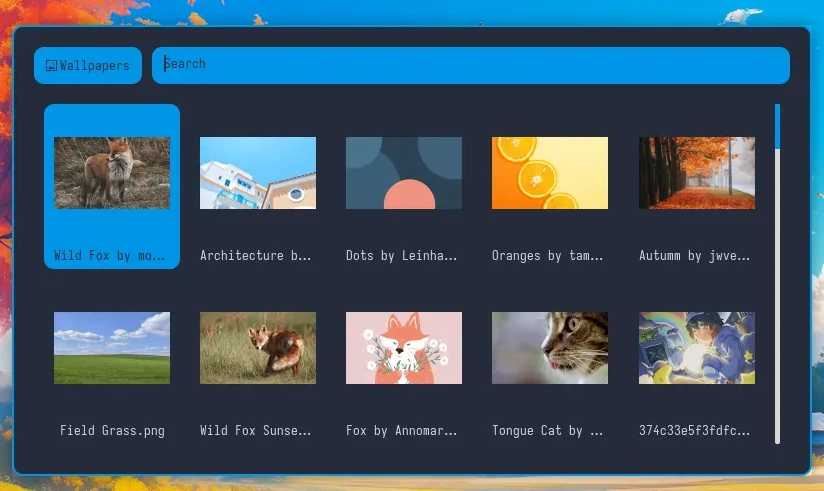Viewport: 824px width, 491px height.
Task: Click the "Autumm by jwve..." caption text
Action: tap(695, 256)
